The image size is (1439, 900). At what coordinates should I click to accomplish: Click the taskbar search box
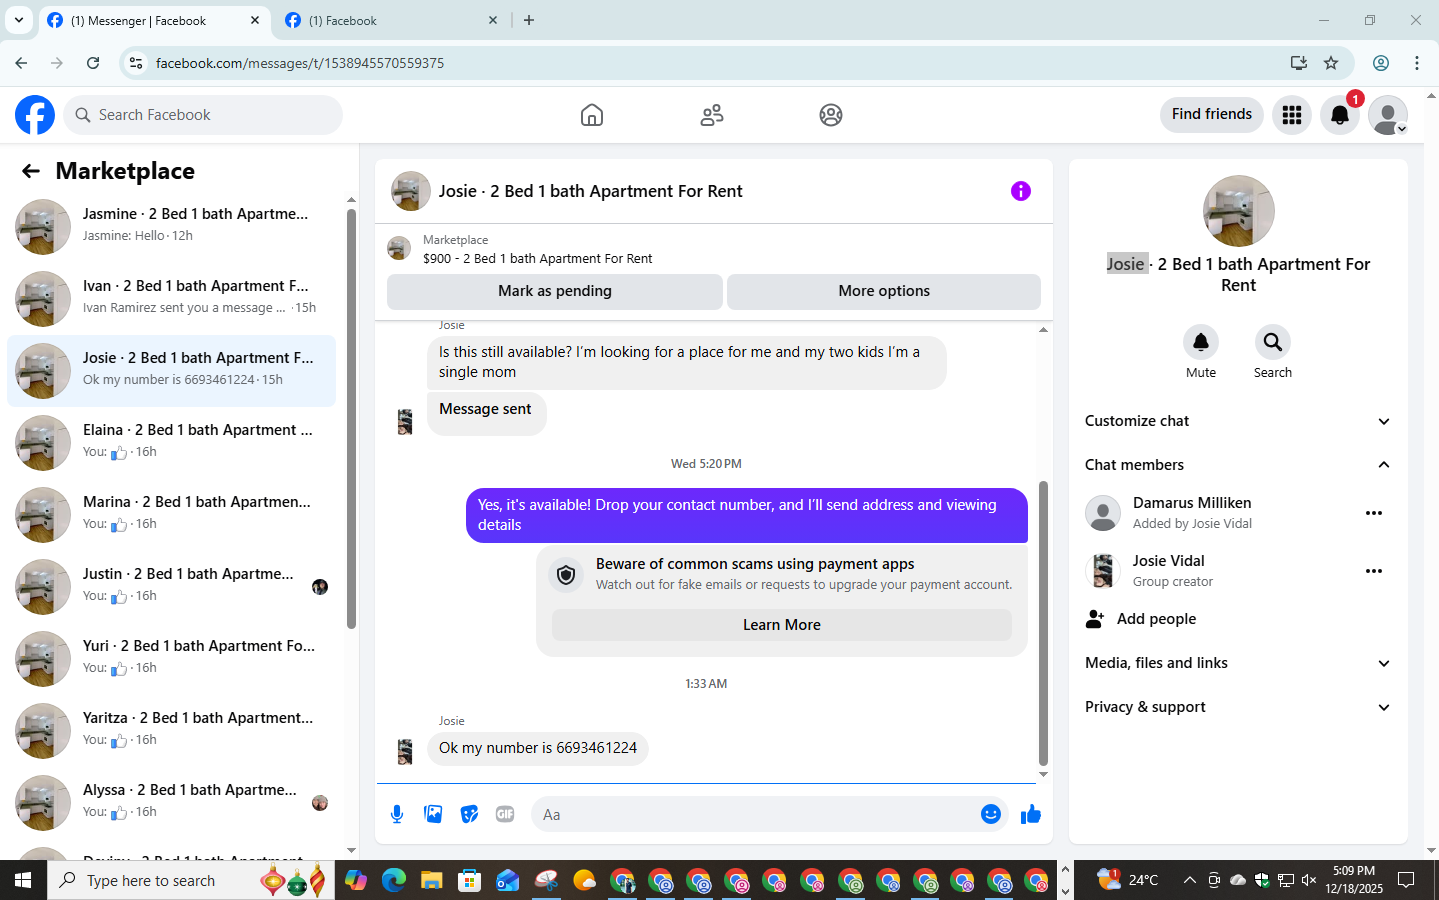tap(191, 880)
